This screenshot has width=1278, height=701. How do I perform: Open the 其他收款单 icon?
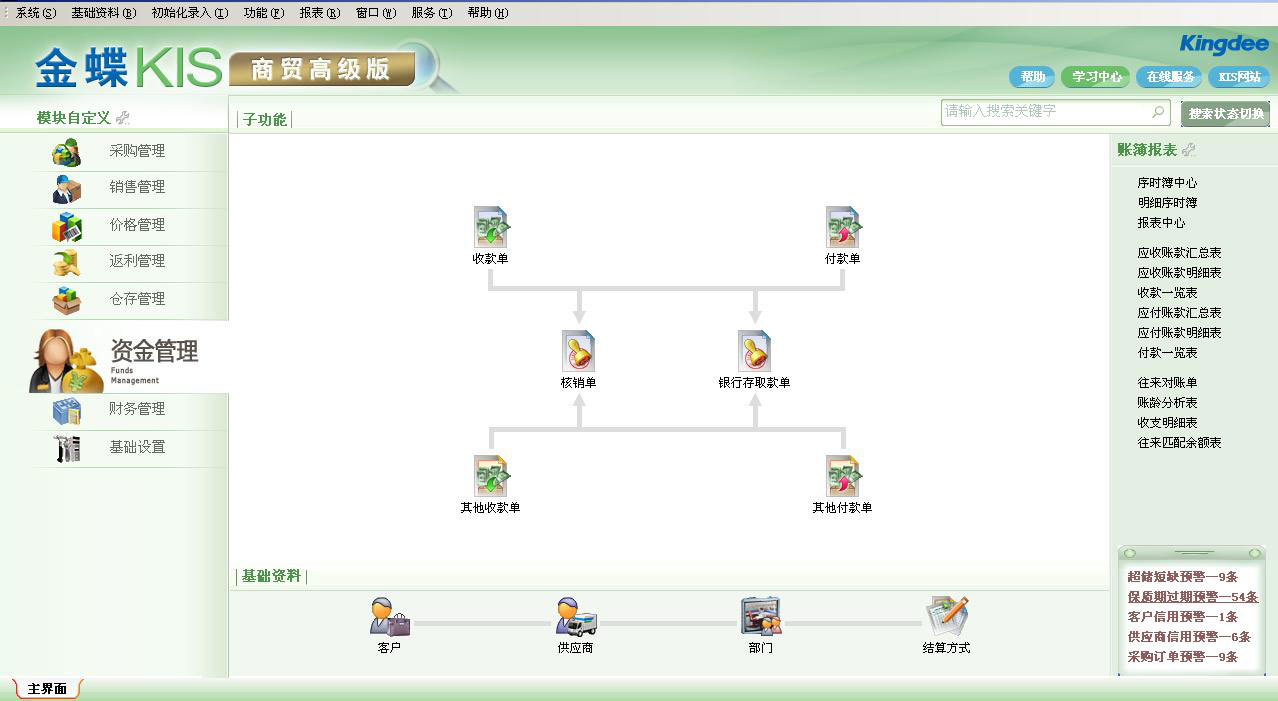(x=491, y=476)
